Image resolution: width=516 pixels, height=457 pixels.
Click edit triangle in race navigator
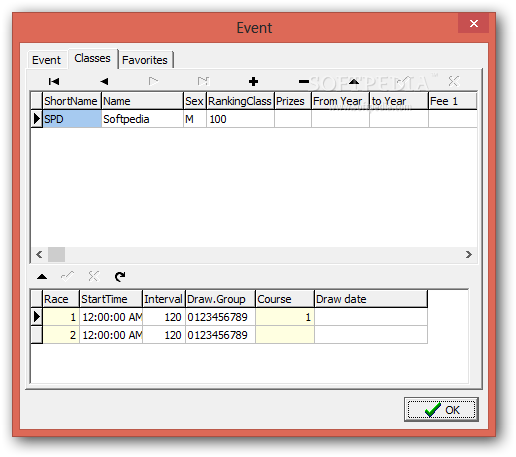coord(42,276)
